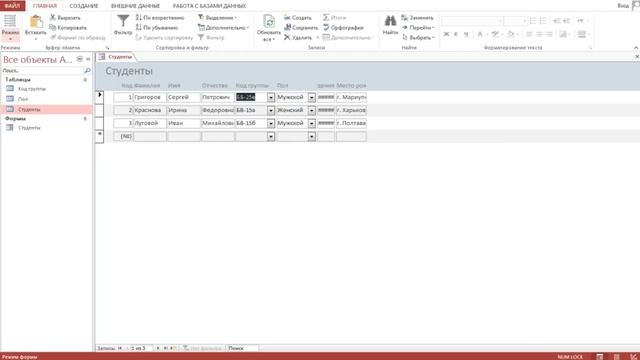Open Код группы dropdown for Луговой
Image resolution: width=640 pixels, height=360 pixels.
(271, 124)
